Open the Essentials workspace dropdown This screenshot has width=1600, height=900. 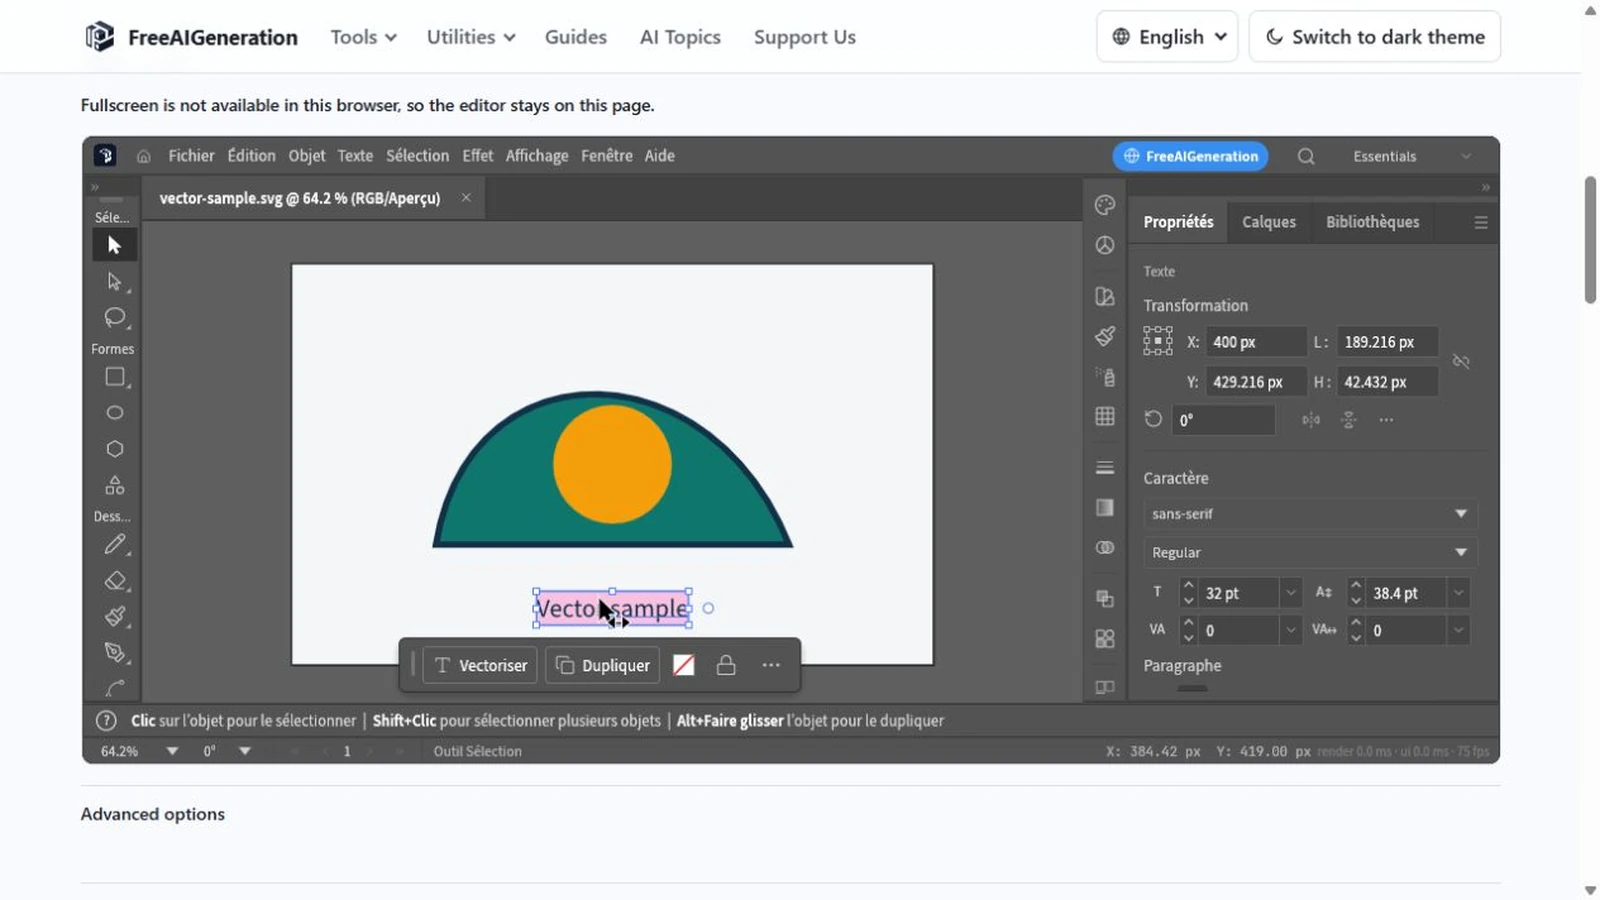tap(1412, 156)
